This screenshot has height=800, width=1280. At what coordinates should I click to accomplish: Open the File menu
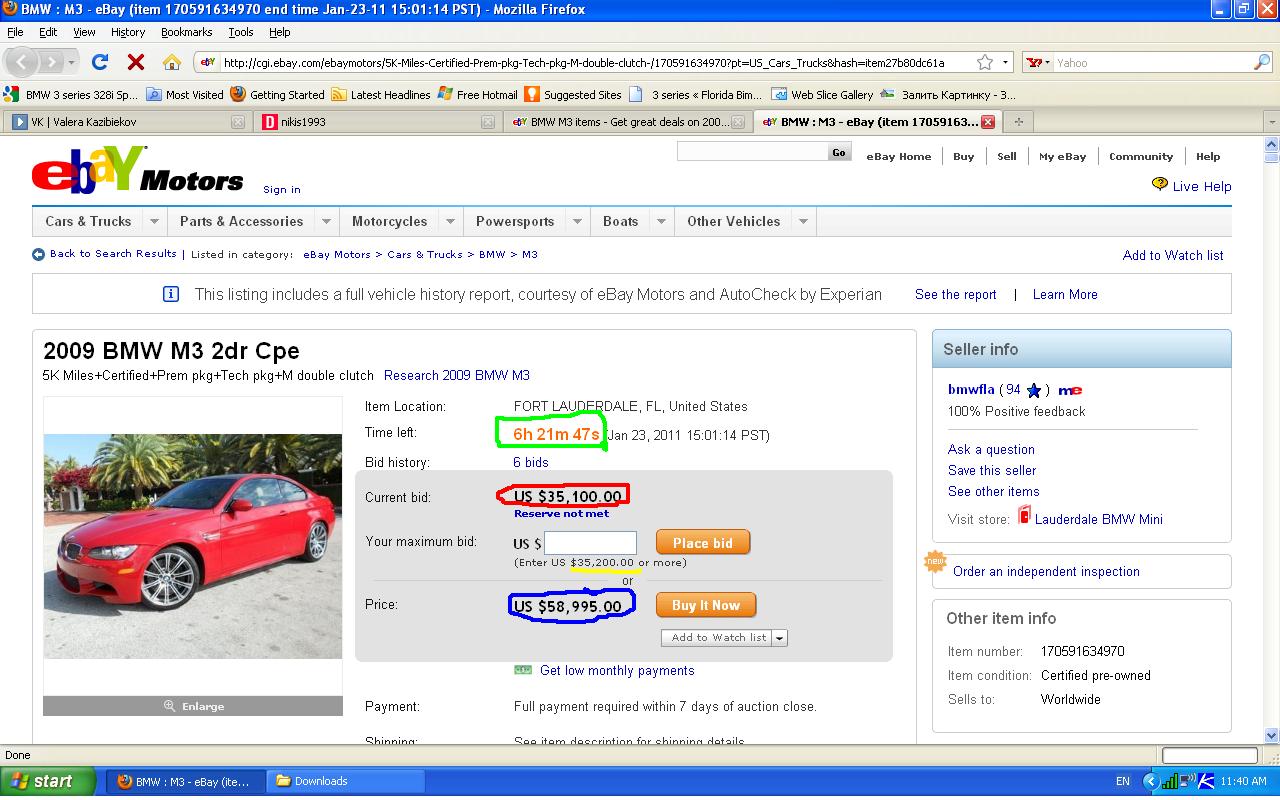point(15,32)
